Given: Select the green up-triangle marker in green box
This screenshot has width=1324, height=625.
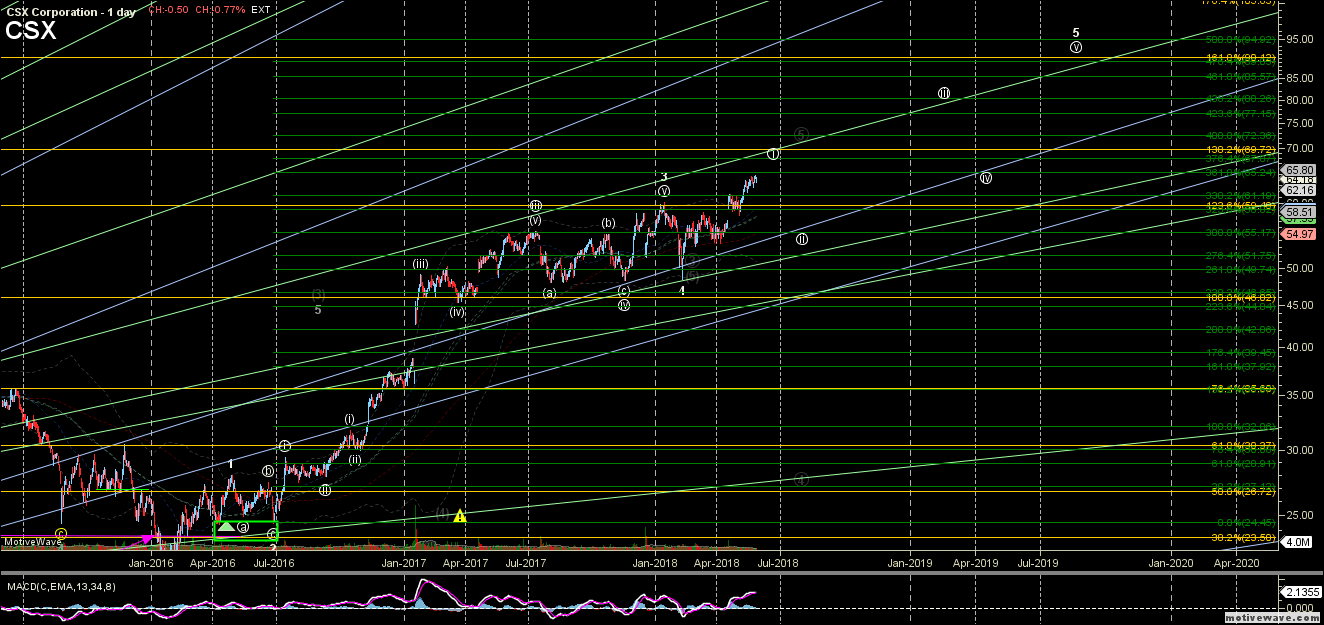Looking at the screenshot, I should coord(226,527).
